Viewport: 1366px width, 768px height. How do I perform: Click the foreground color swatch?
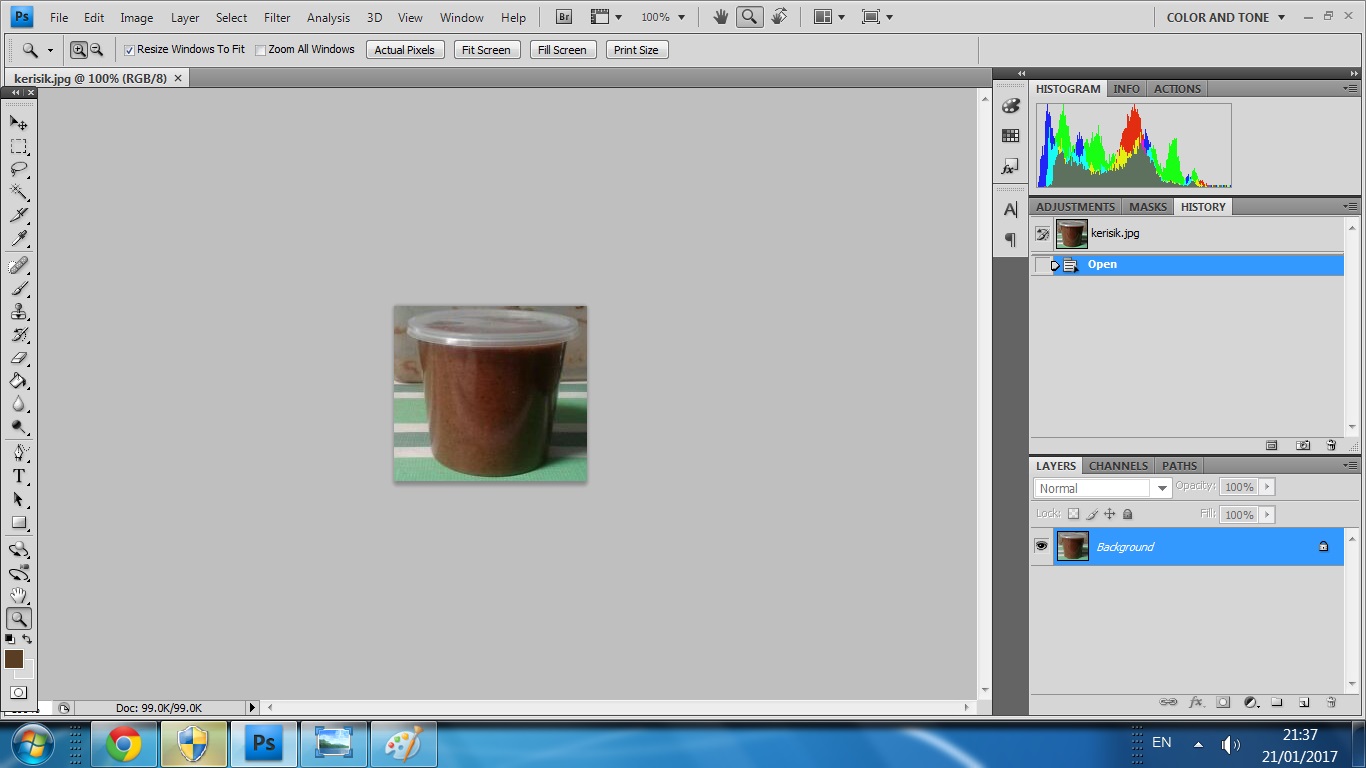[x=14, y=658]
